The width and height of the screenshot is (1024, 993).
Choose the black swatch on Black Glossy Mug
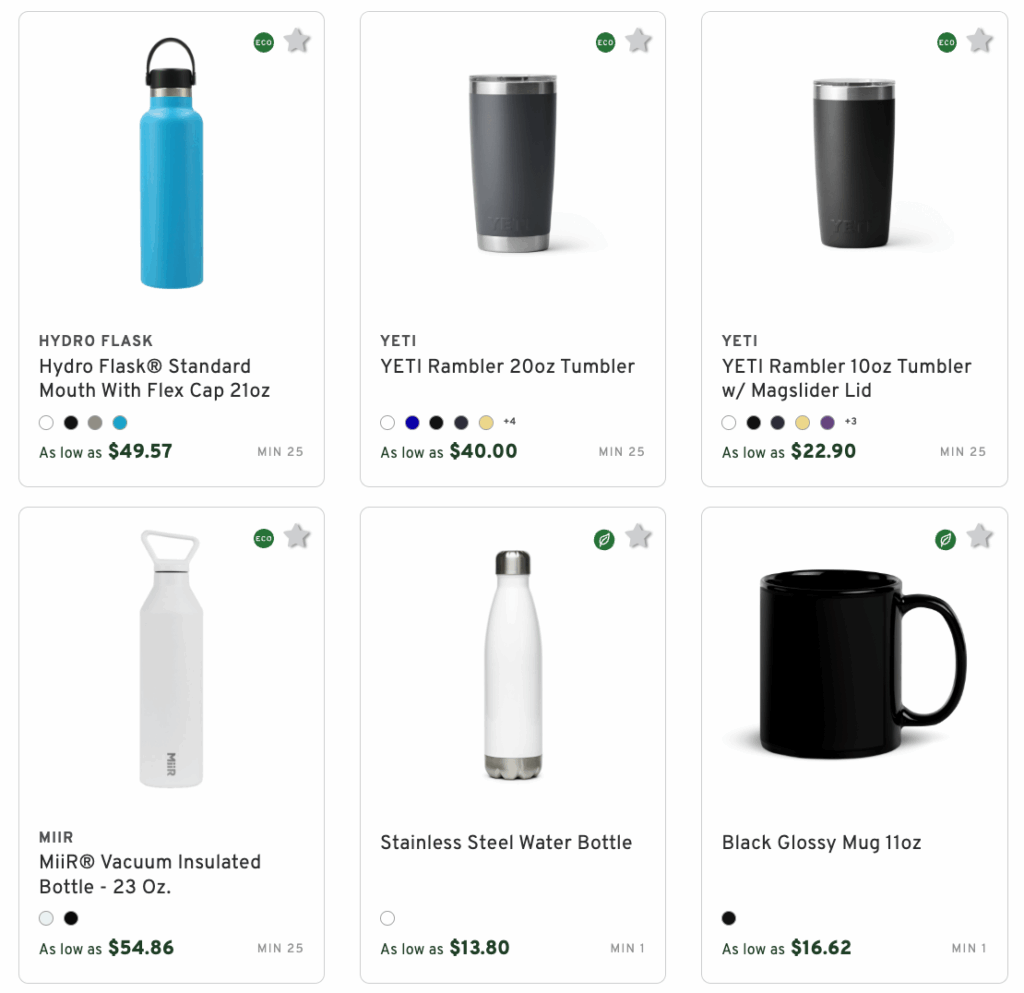click(728, 918)
